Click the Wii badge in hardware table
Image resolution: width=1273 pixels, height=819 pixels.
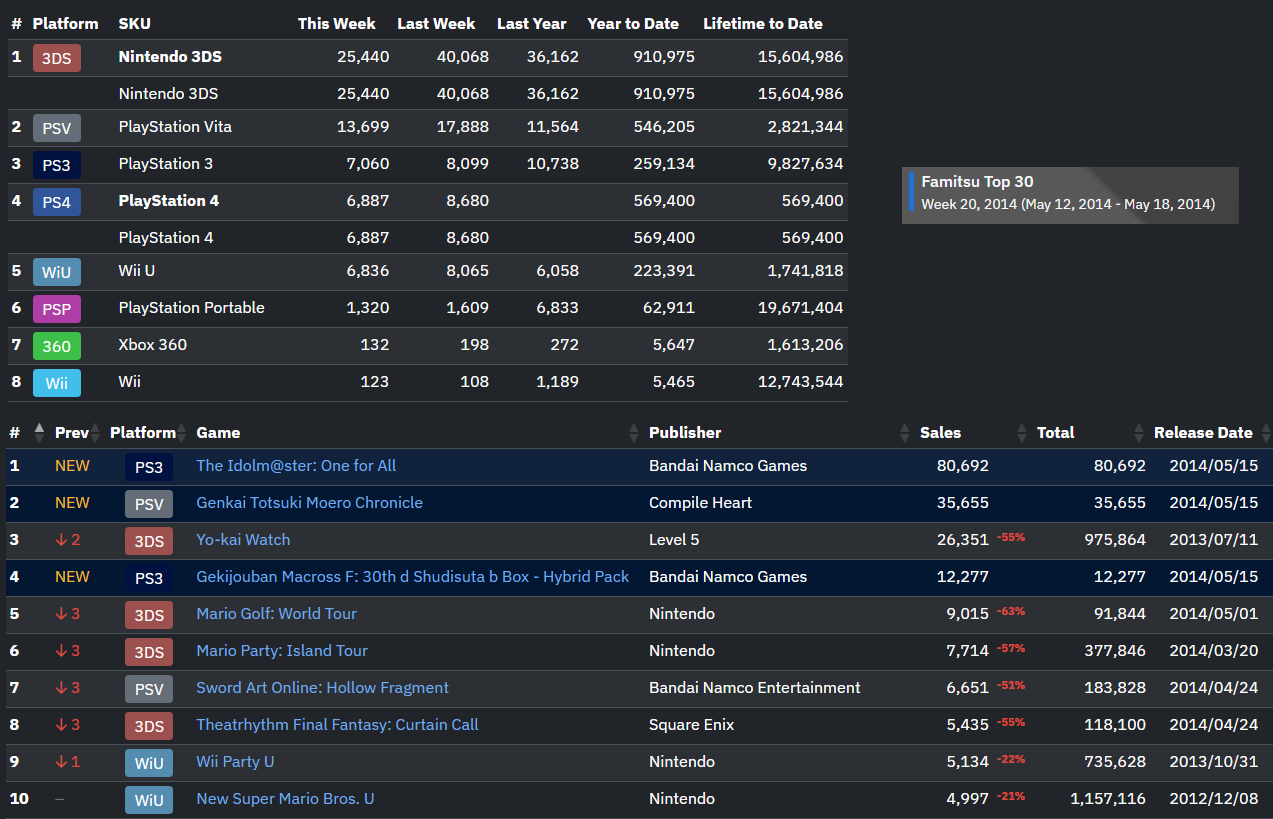tap(56, 383)
